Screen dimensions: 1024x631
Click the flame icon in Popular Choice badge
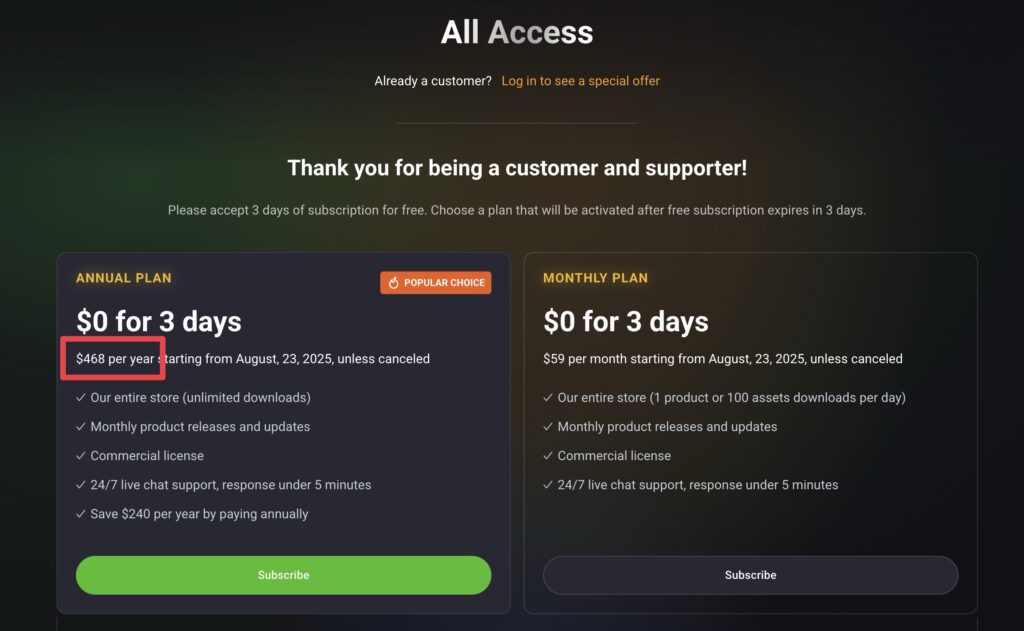click(393, 283)
